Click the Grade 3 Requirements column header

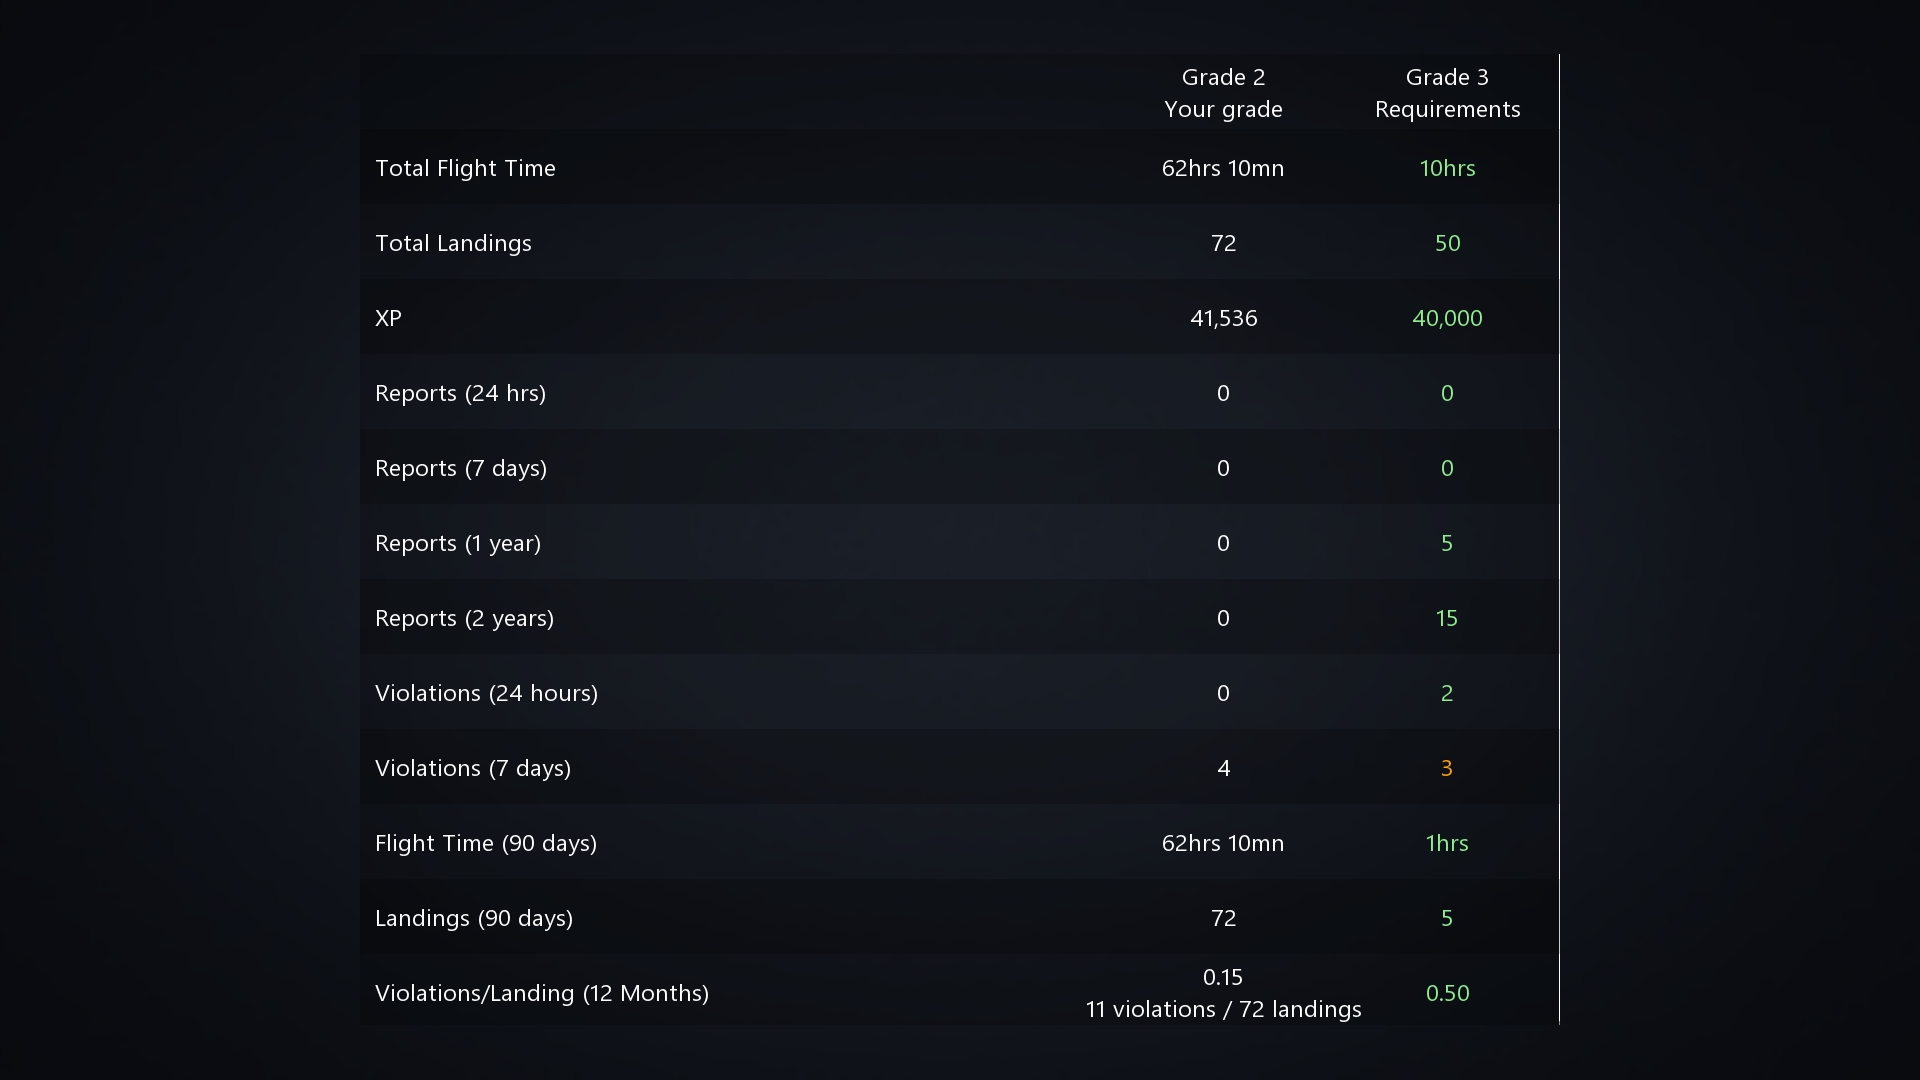tap(1447, 93)
